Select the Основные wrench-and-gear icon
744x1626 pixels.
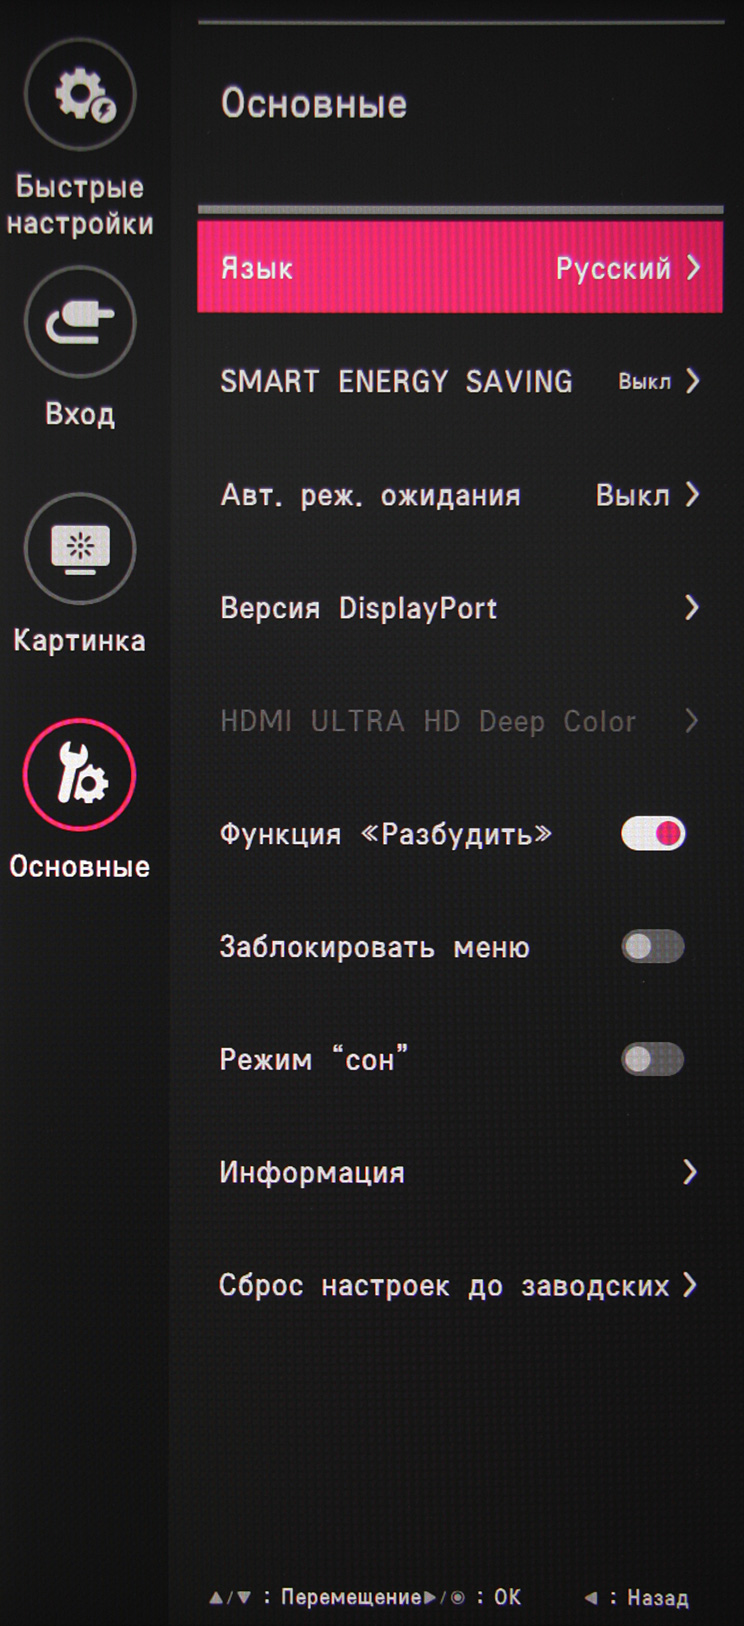coord(80,775)
